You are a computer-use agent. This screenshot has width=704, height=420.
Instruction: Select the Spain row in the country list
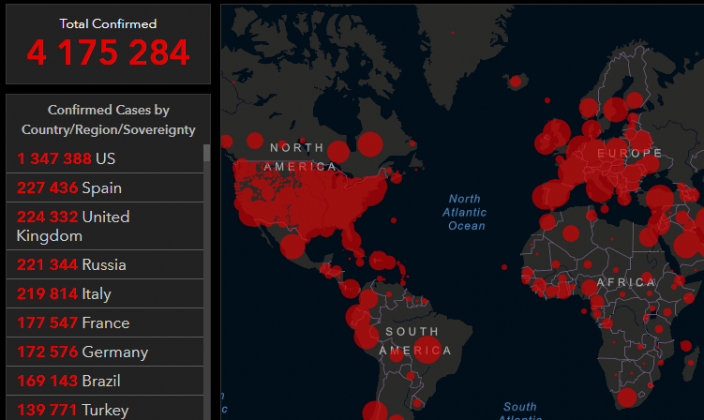[x=105, y=188]
